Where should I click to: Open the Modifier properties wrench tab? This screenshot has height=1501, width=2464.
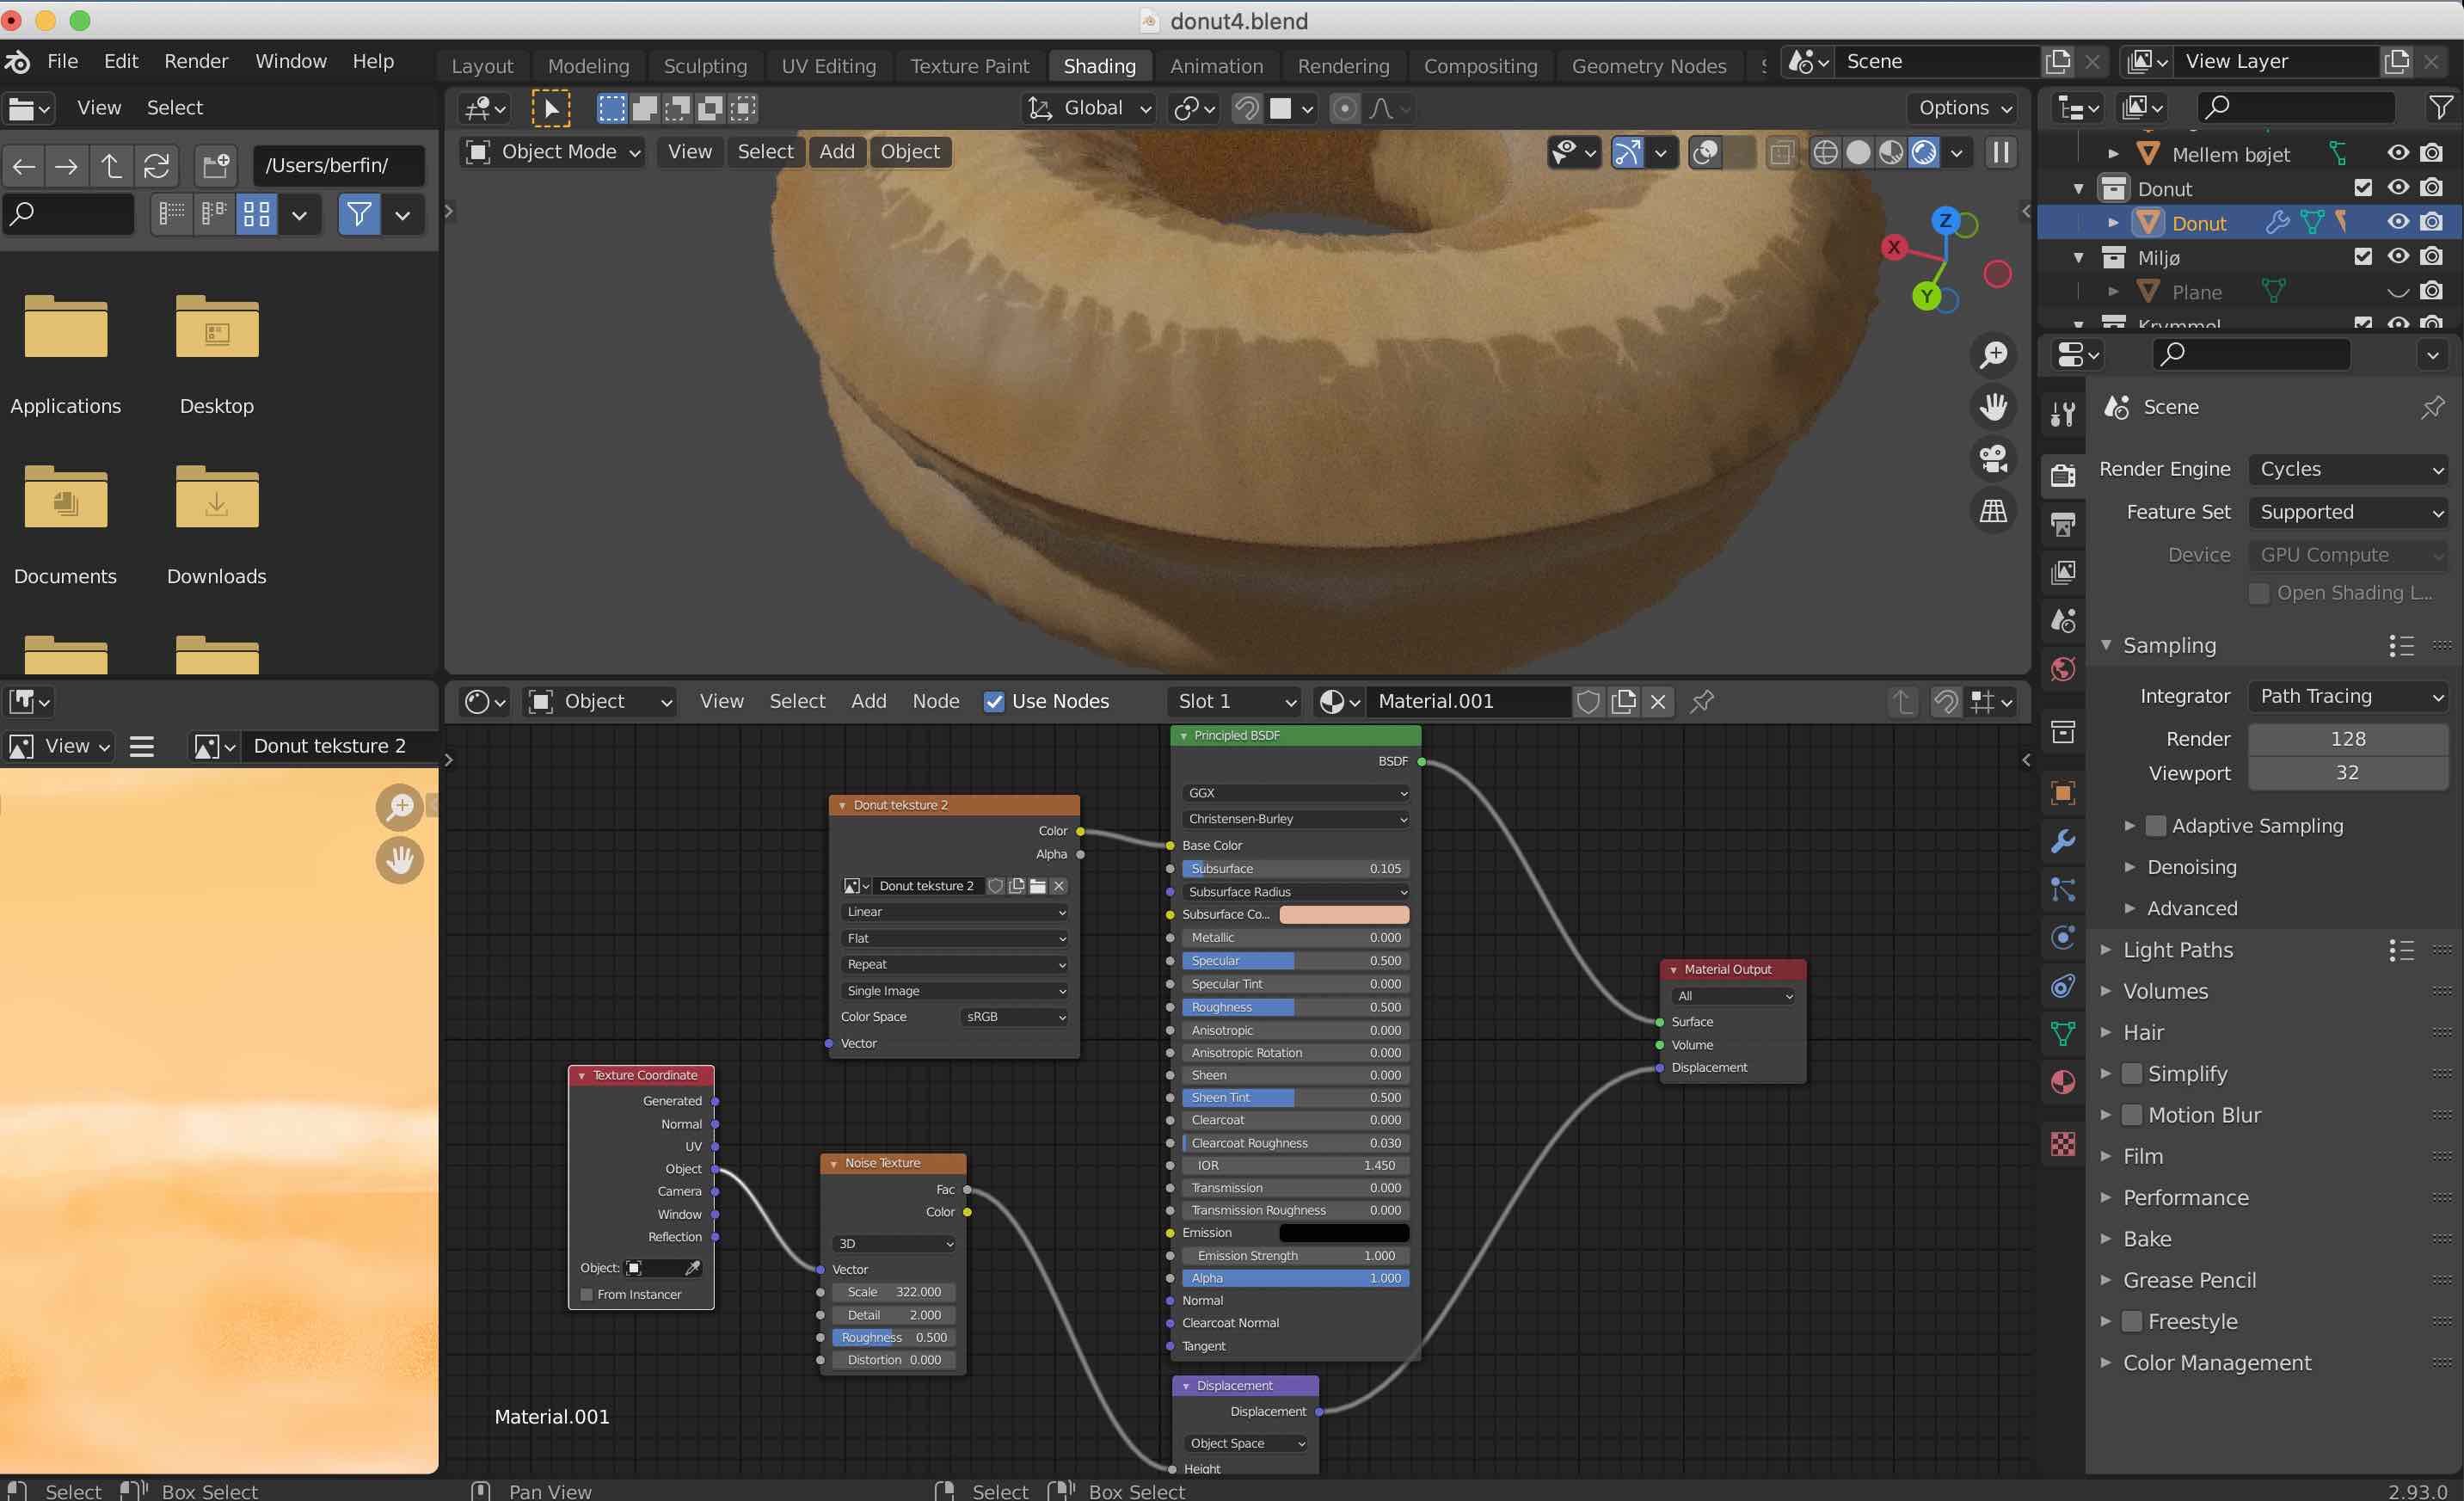tap(2063, 841)
